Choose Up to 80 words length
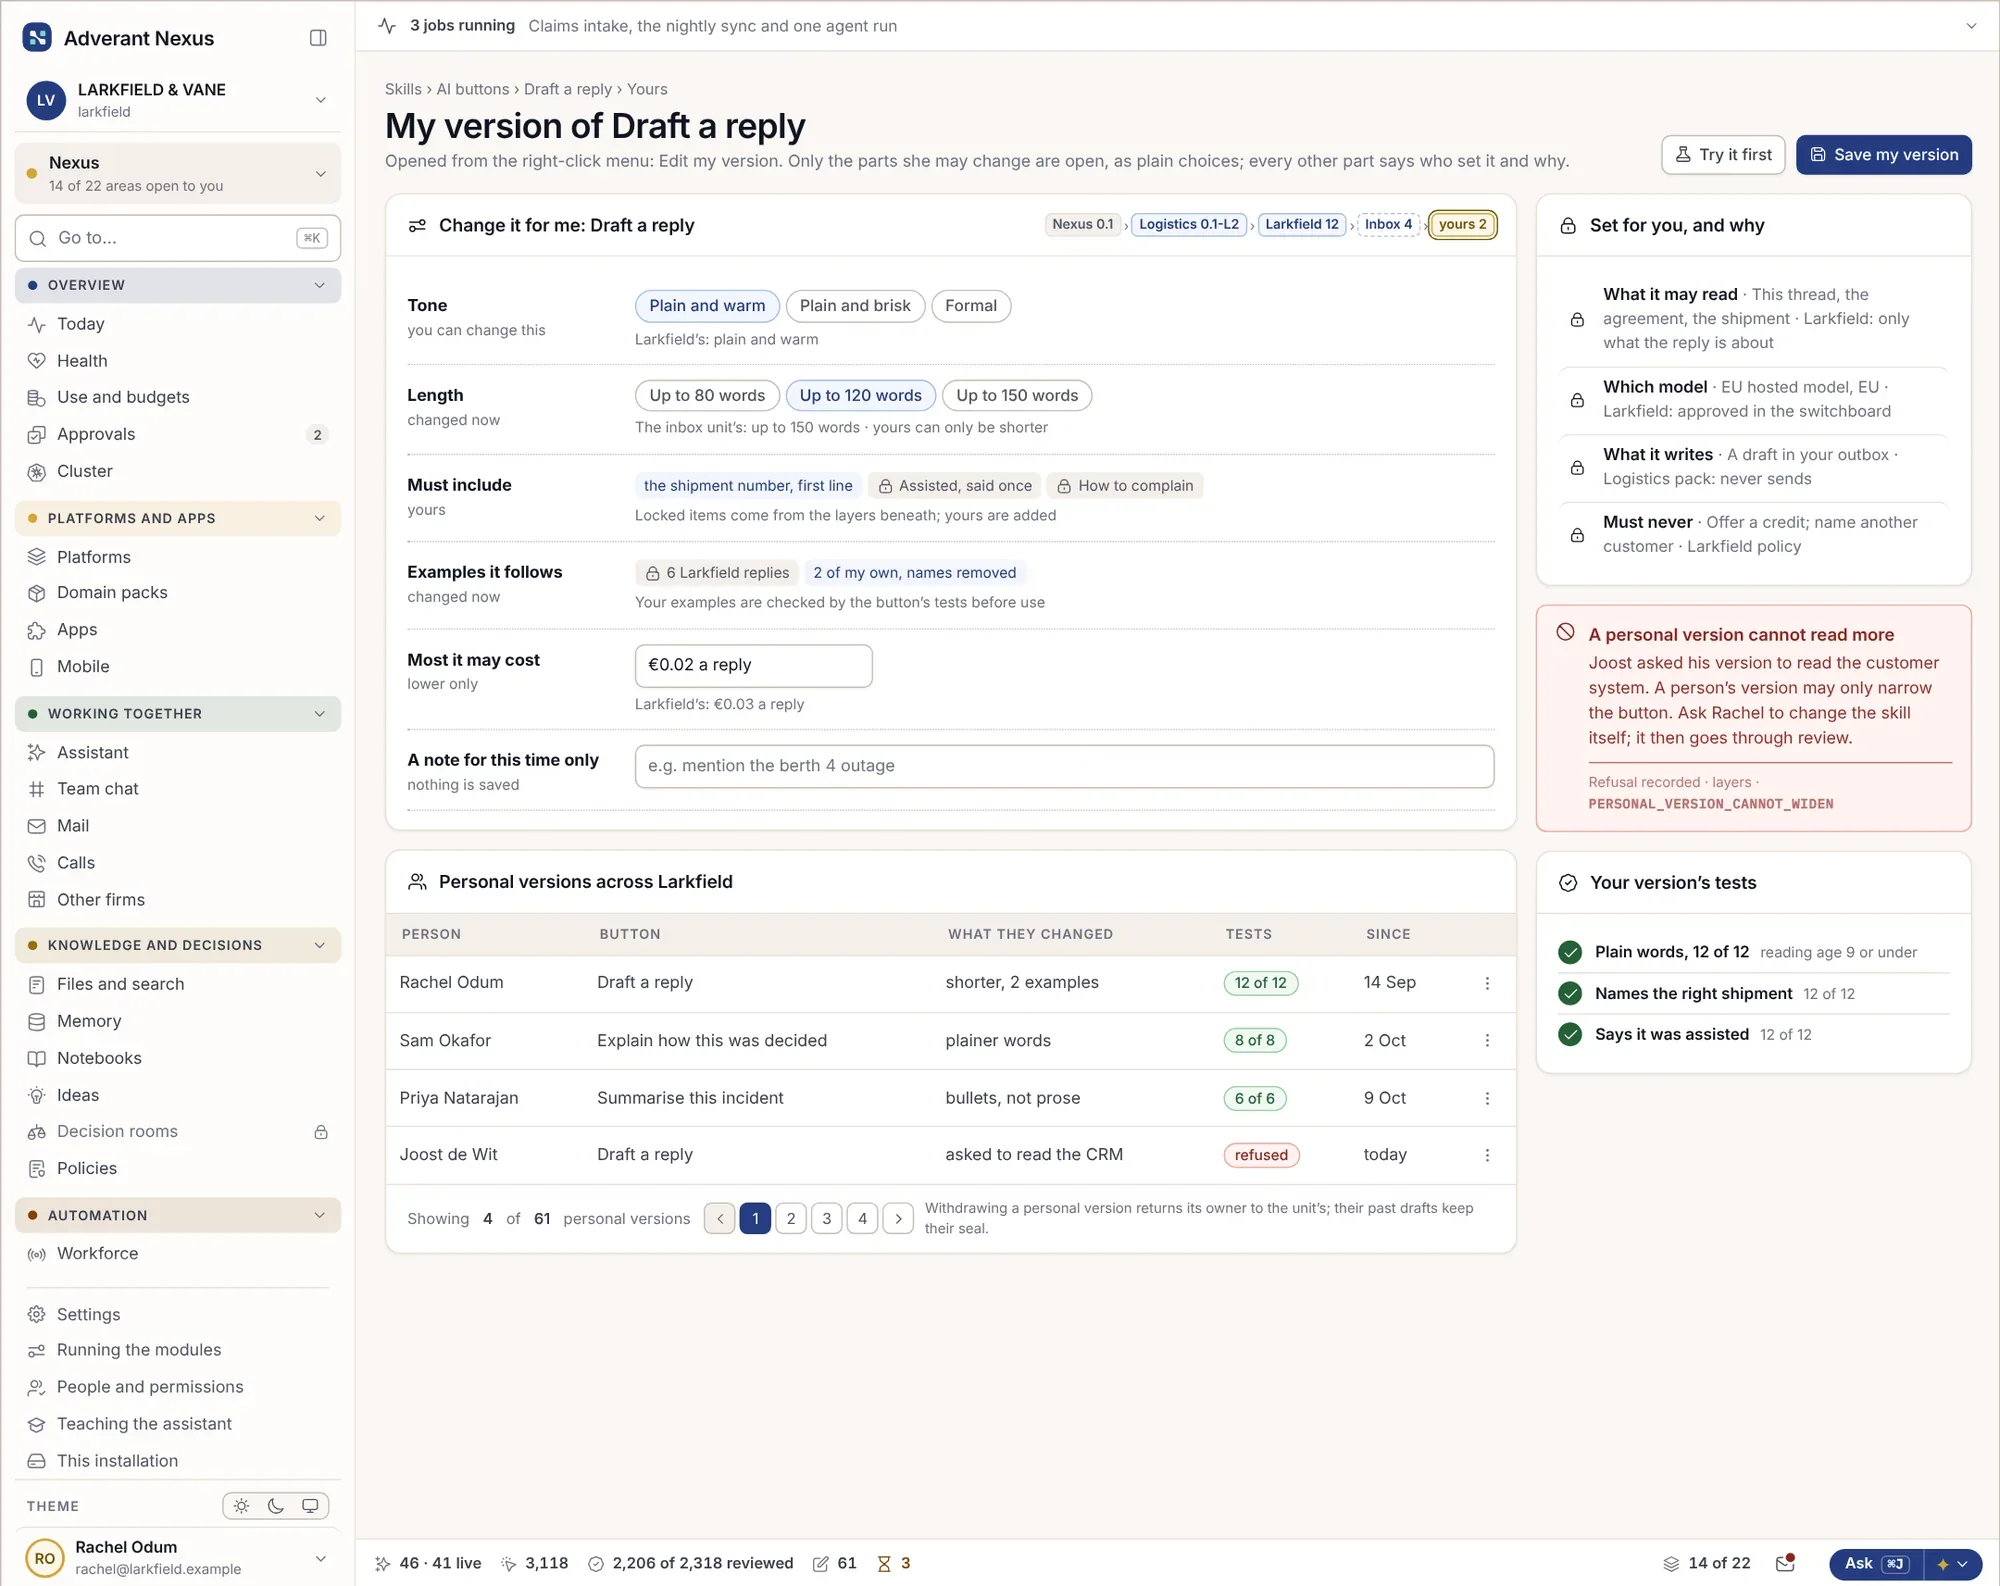 click(707, 396)
